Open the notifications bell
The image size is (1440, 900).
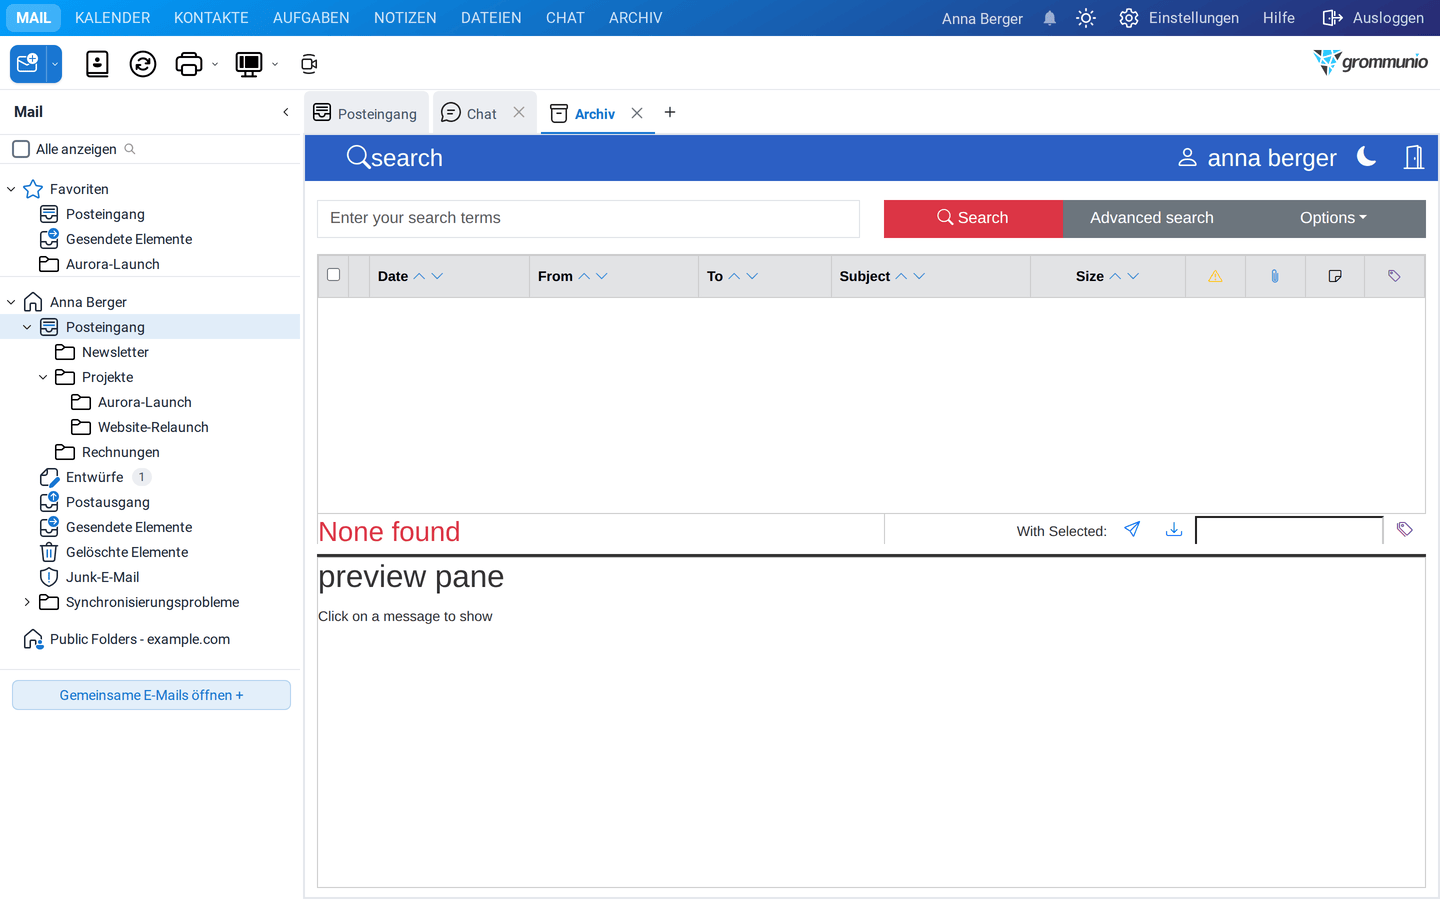pos(1050,18)
